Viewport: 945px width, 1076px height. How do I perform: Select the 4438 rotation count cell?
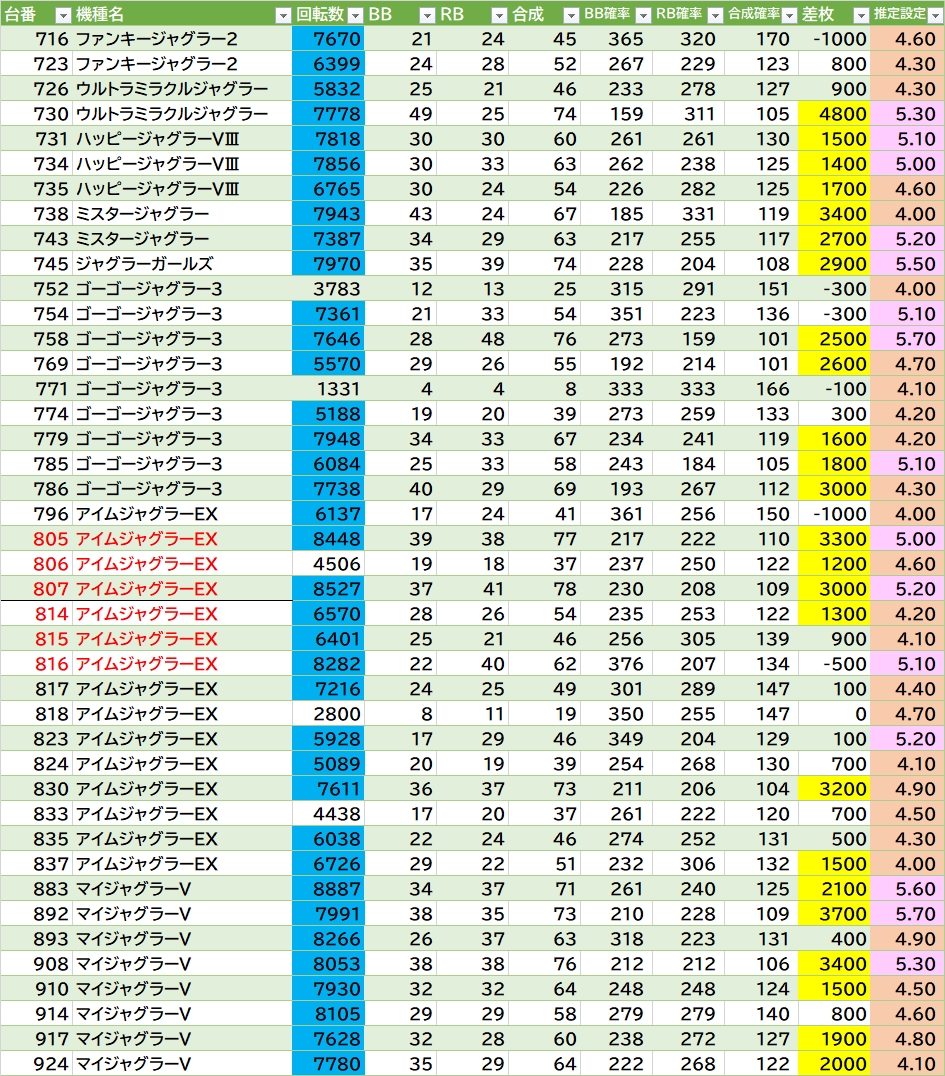328,814
